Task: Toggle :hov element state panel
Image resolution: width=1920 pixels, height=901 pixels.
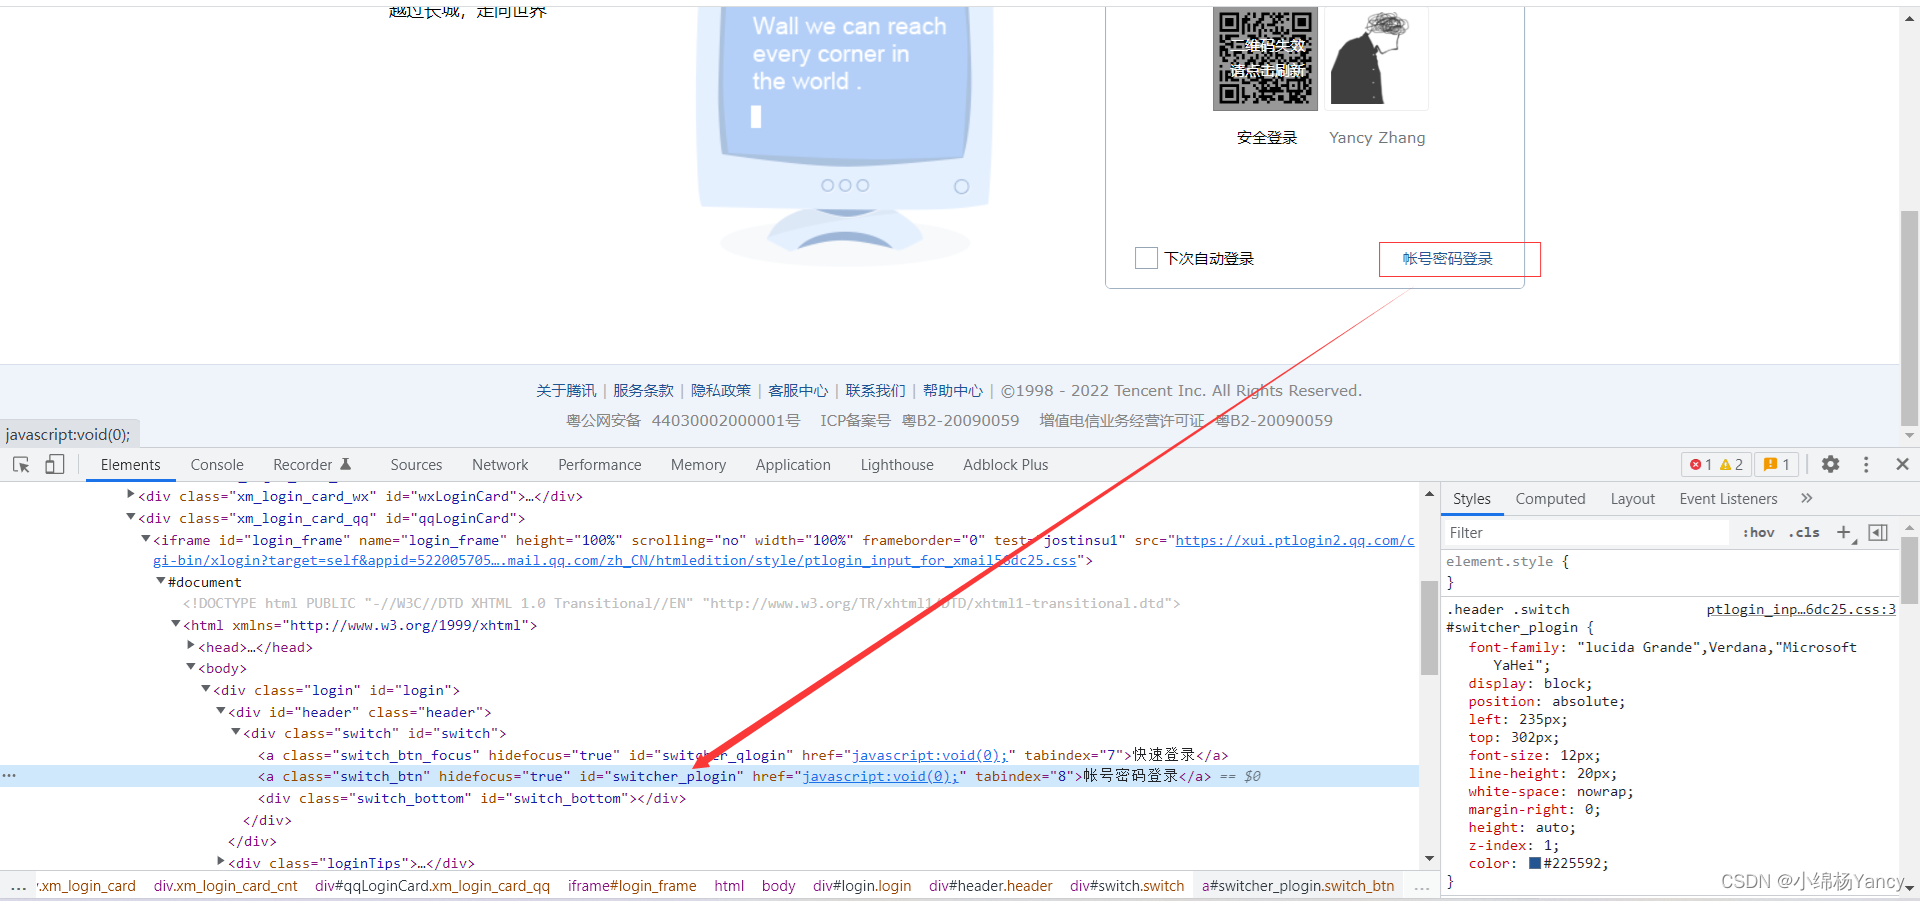Action: [x=1758, y=533]
